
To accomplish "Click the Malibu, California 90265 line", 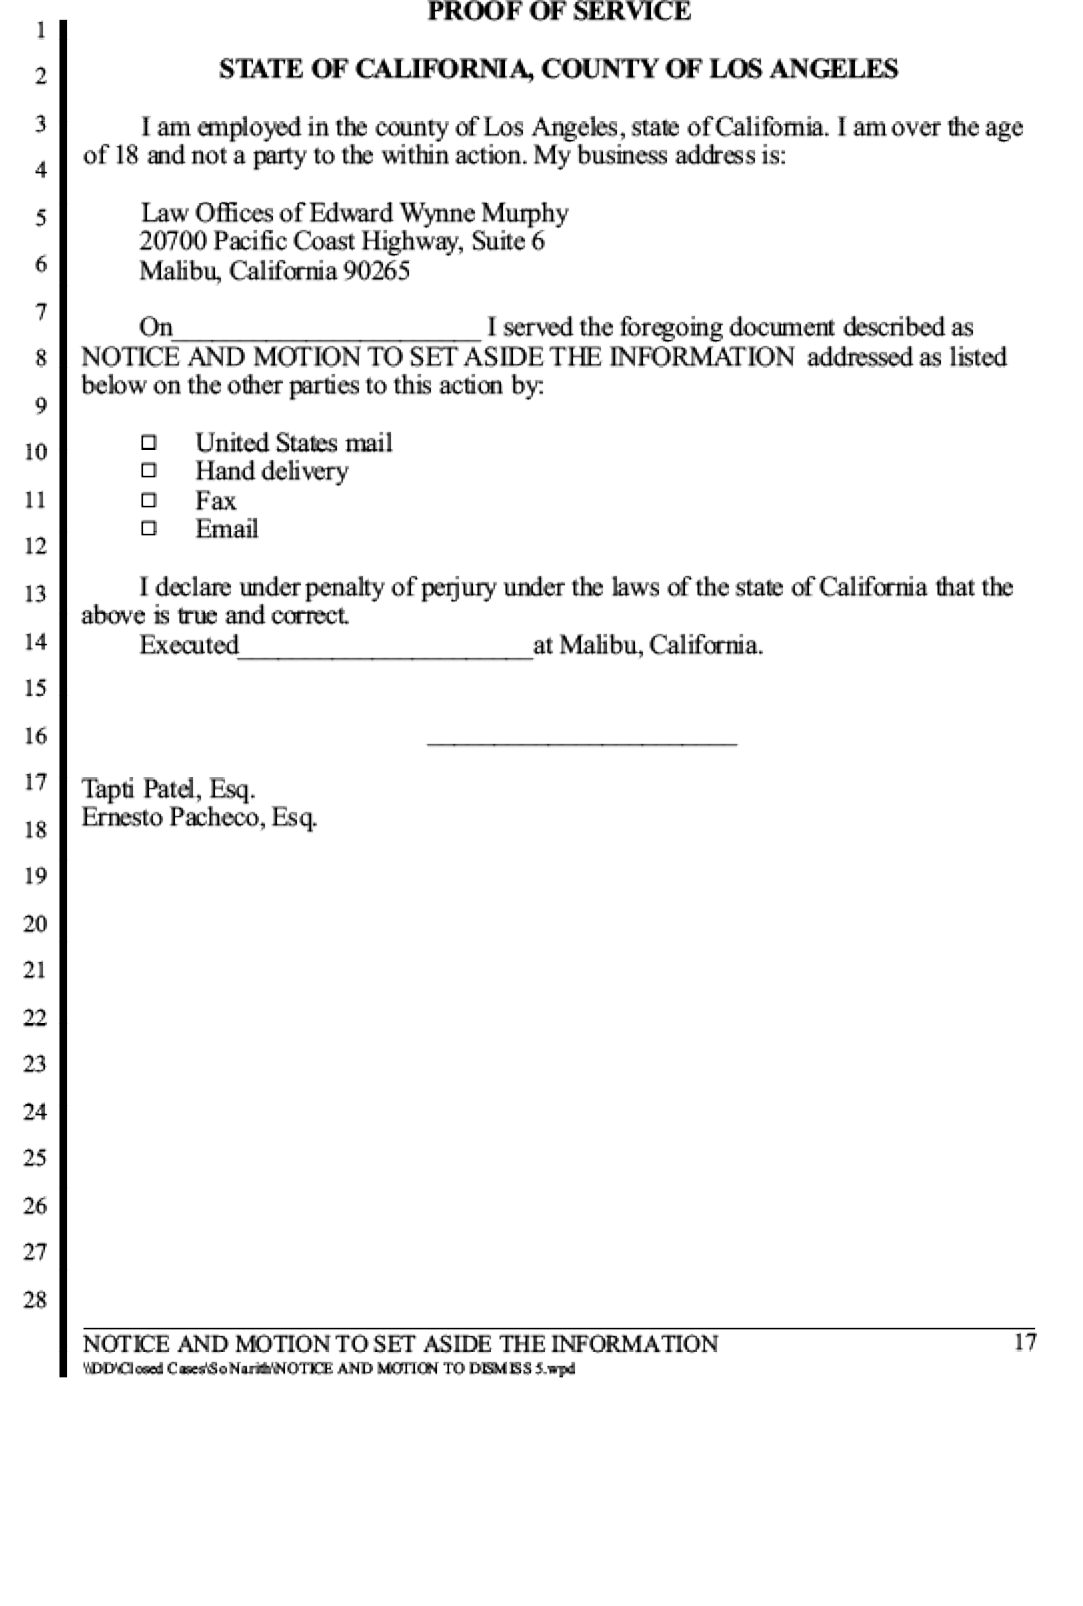I will (275, 271).
